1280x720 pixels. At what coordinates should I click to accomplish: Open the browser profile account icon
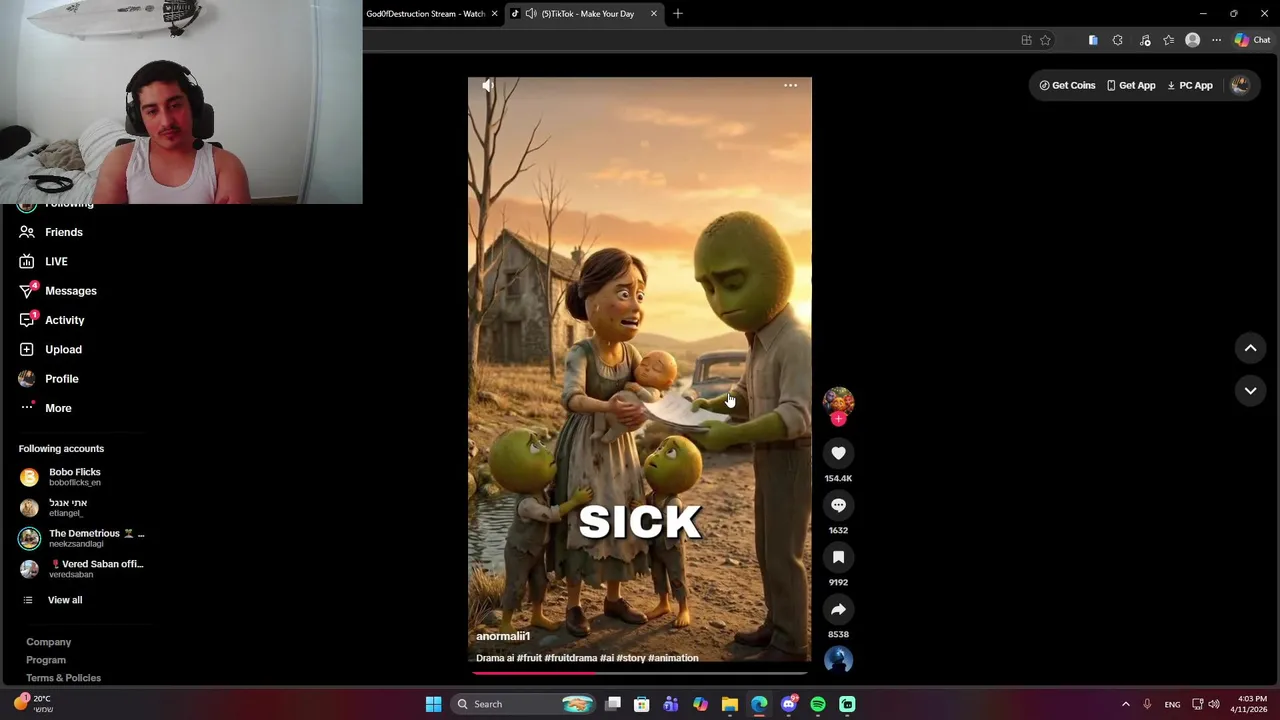pyautogui.click(x=1192, y=40)
